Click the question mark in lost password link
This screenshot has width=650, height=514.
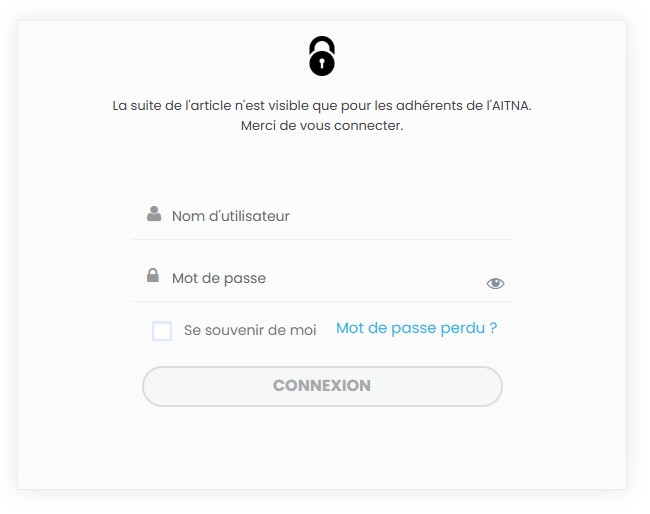click(x=493, y=327)
